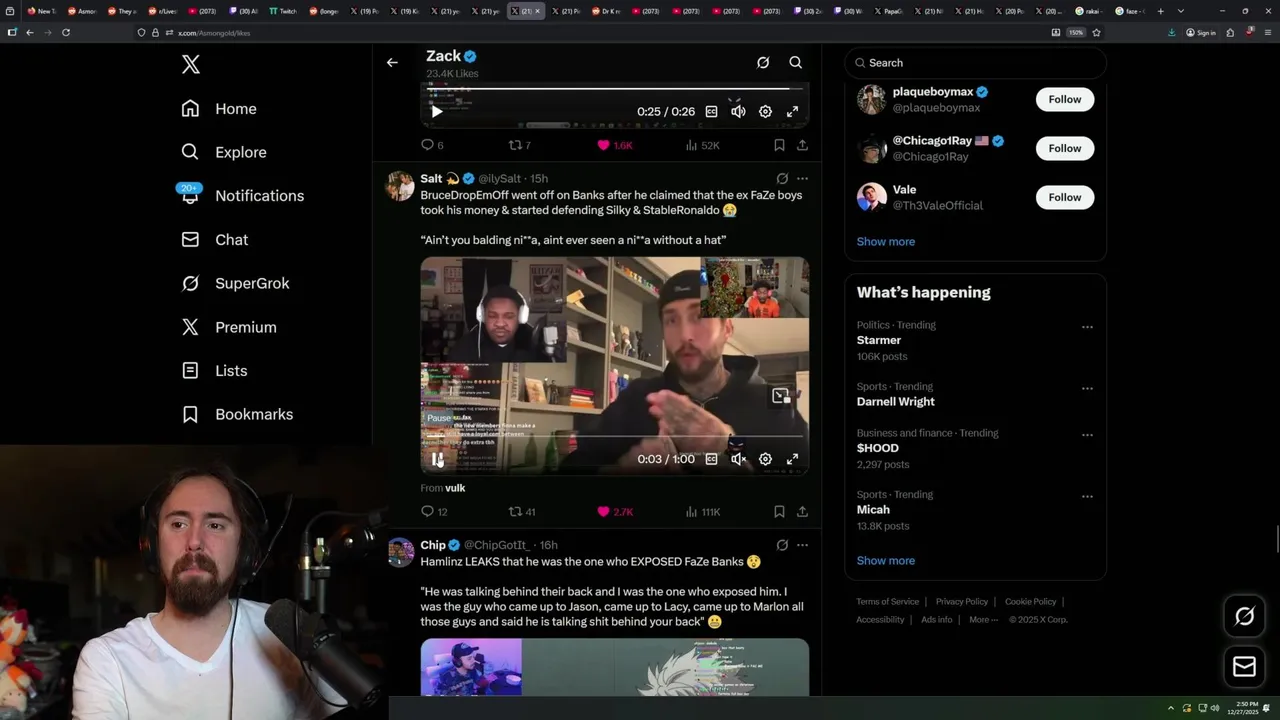Click the search input field
This screenshot has width=1280, height=720.
pyautogui.click(x=976, y=63)
